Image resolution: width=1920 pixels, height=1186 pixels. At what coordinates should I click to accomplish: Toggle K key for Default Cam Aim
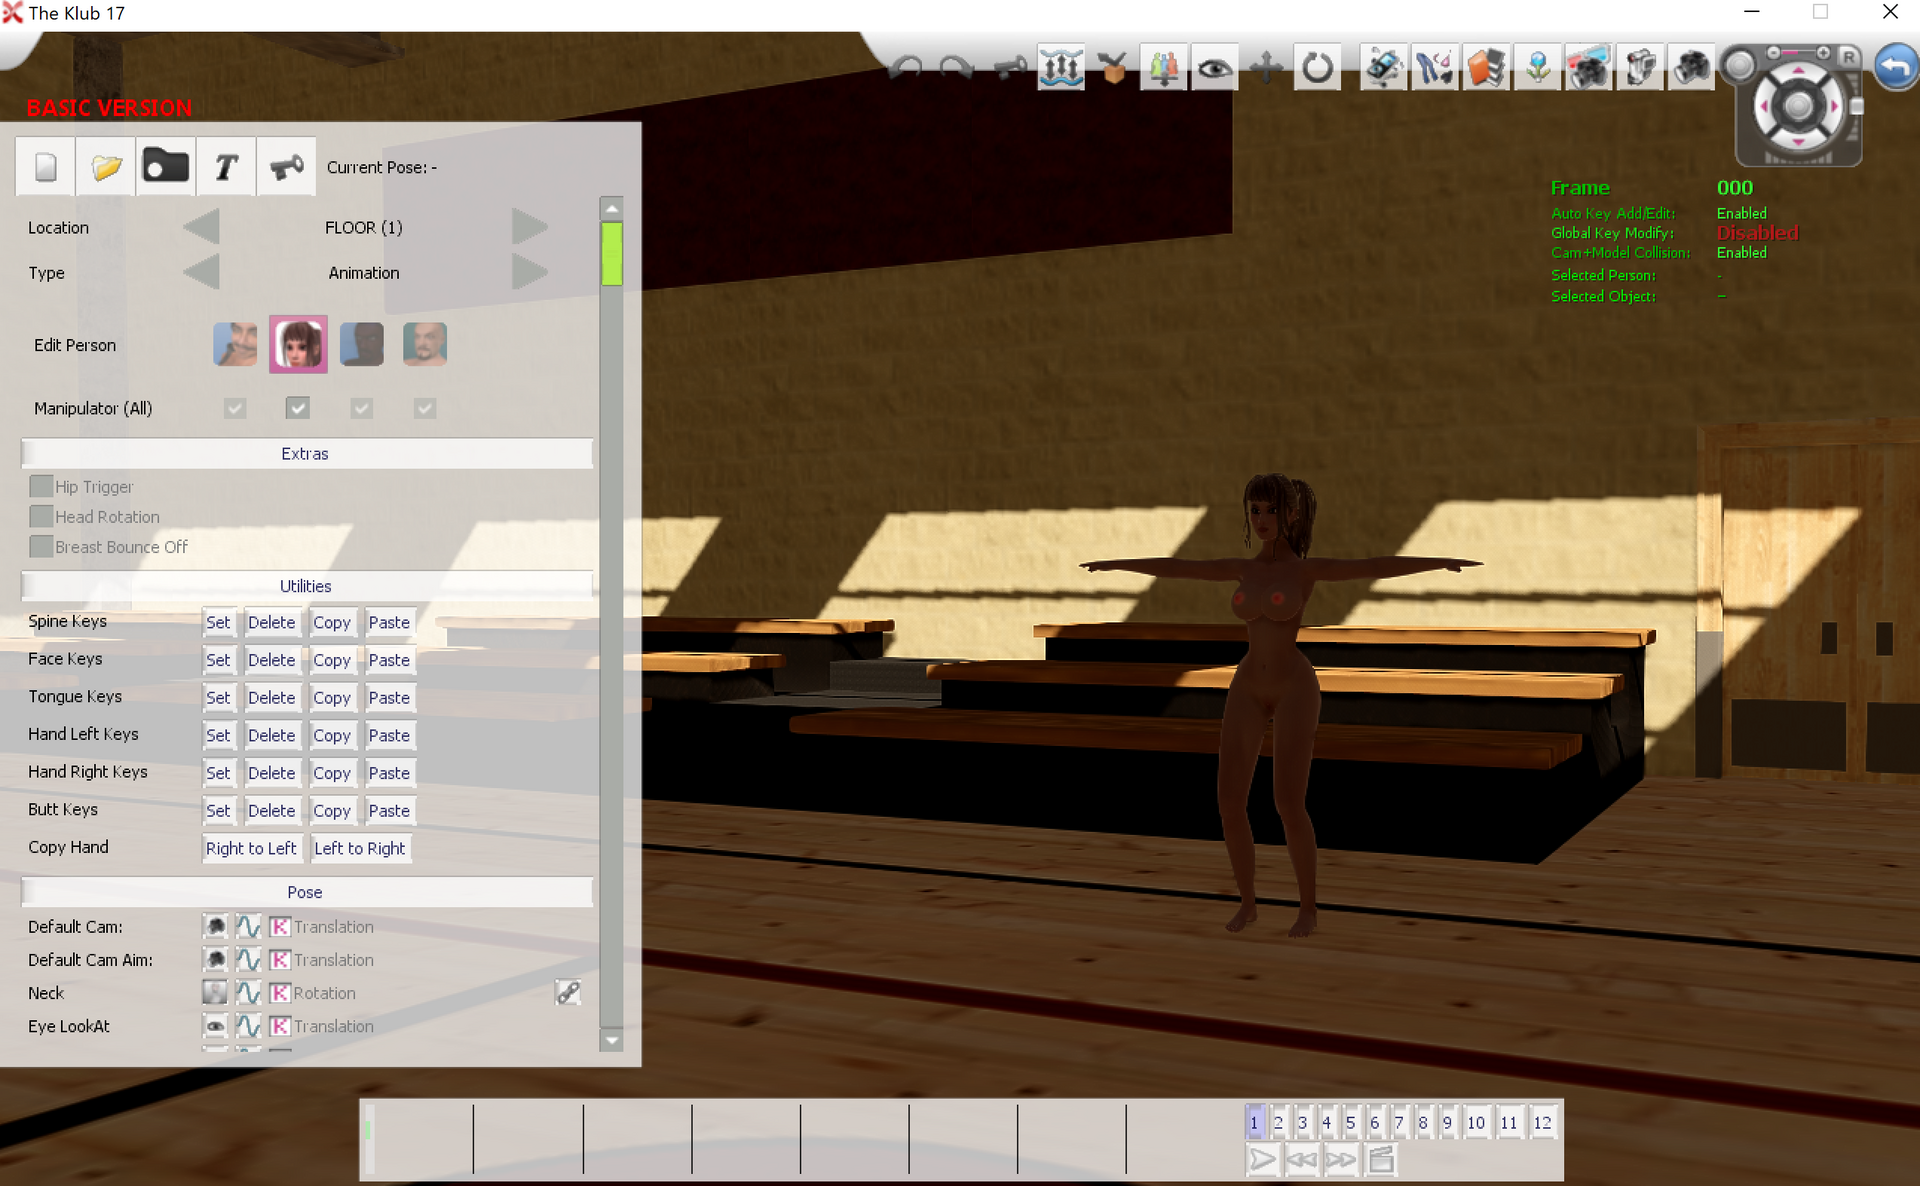tap(280, 960)
